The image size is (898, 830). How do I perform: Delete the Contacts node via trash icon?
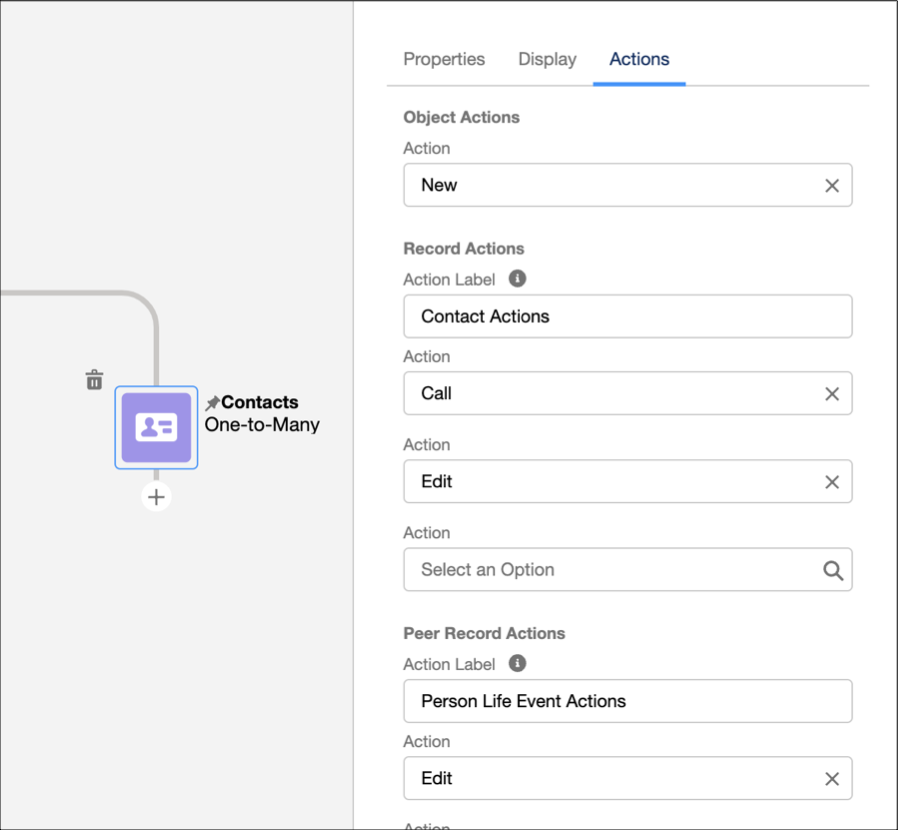coord(94,380)
